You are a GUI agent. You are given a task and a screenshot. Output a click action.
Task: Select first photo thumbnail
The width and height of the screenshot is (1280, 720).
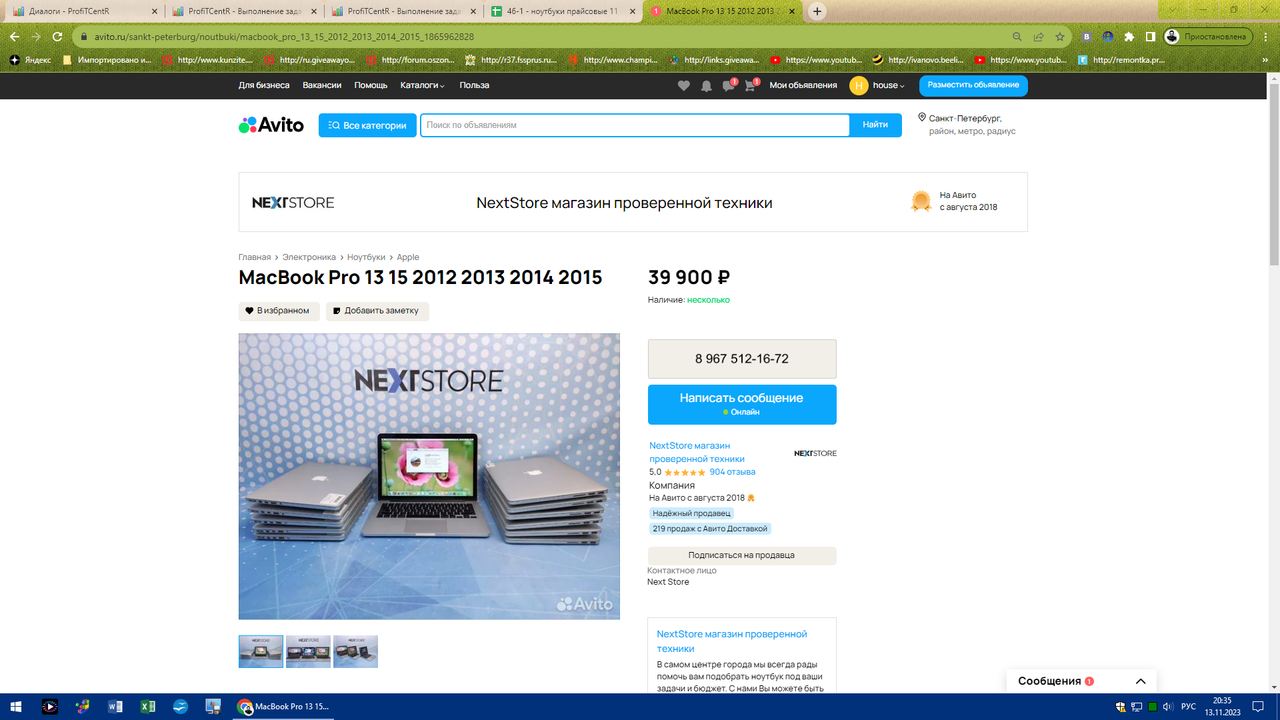[x=261, y=651]
